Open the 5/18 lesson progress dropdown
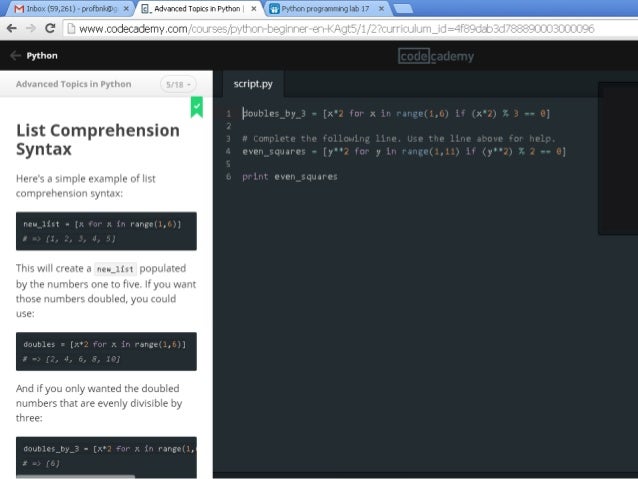The image size is (638, 479). (178, 84)
